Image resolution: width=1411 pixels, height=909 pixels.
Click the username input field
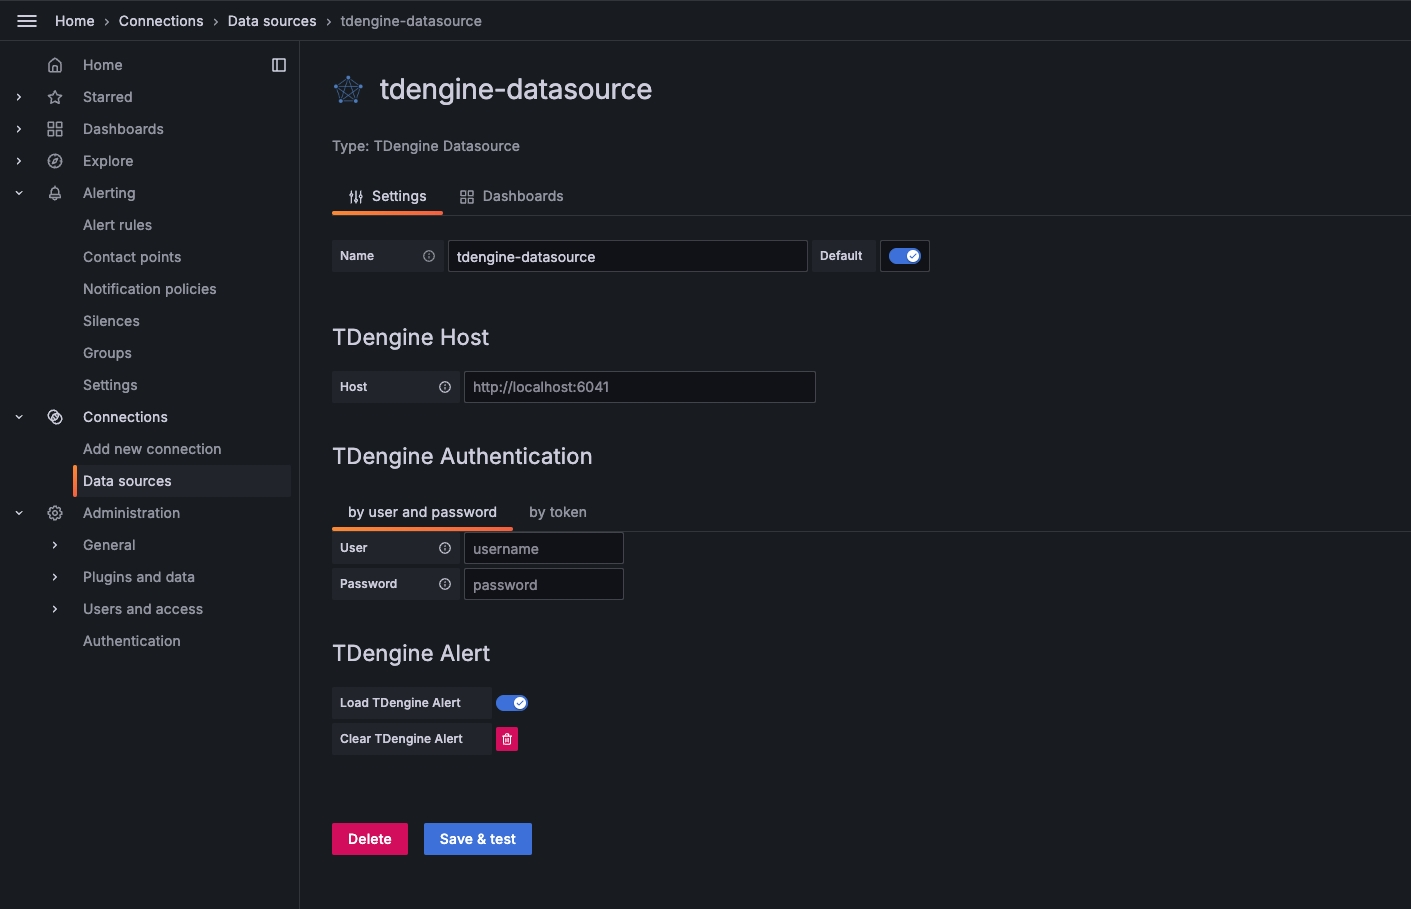tap(544, 548)
